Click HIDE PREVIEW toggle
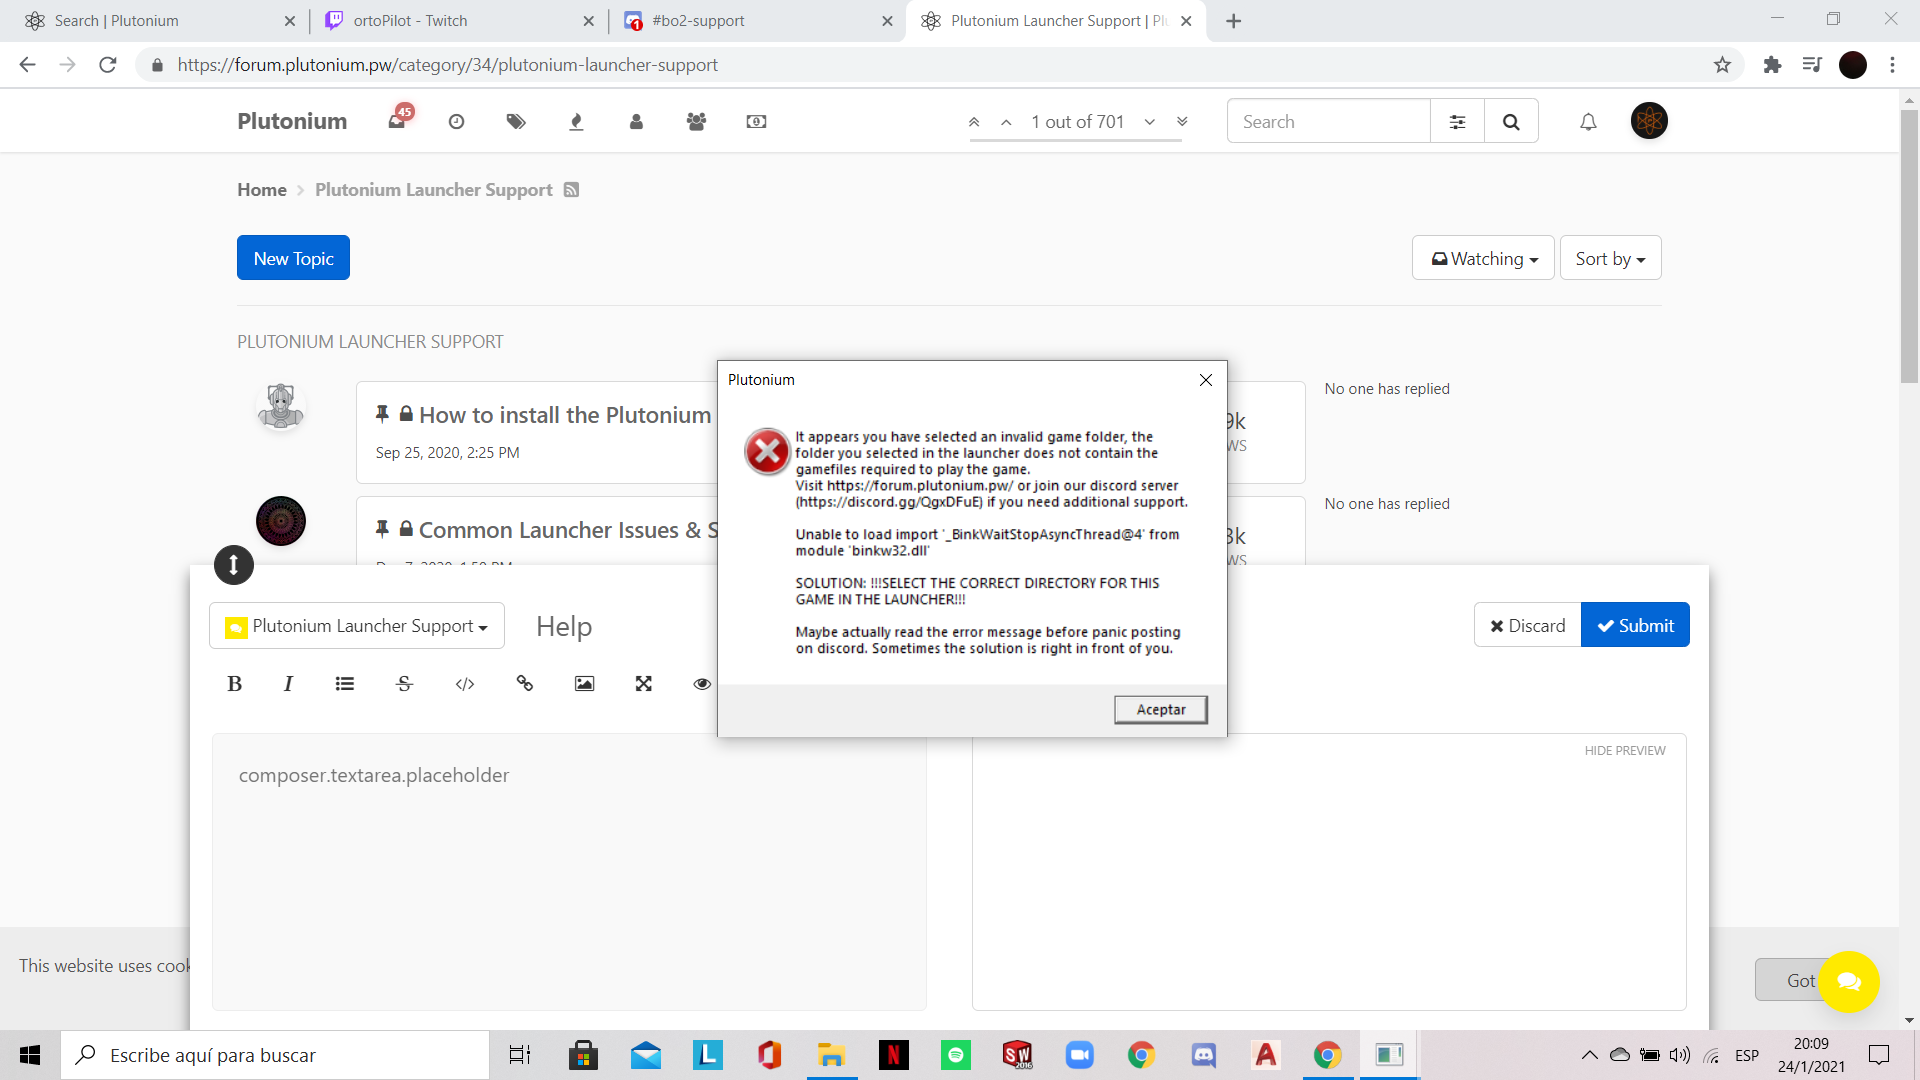Image resolution: width=1920 pixels, height=1080 pixels. coord(1624,751)
